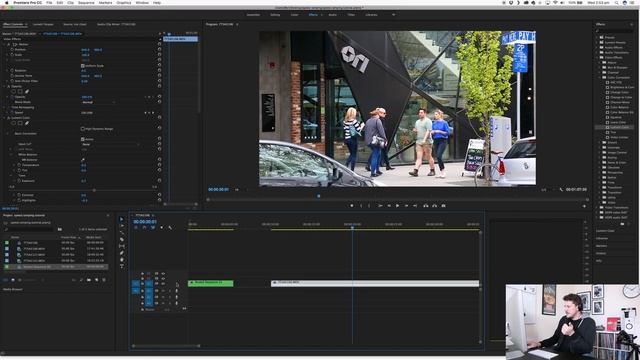Enable the High Dynamic Range checkbox
The width and height of the screenshot is (640, 360).
pos(83,129)
